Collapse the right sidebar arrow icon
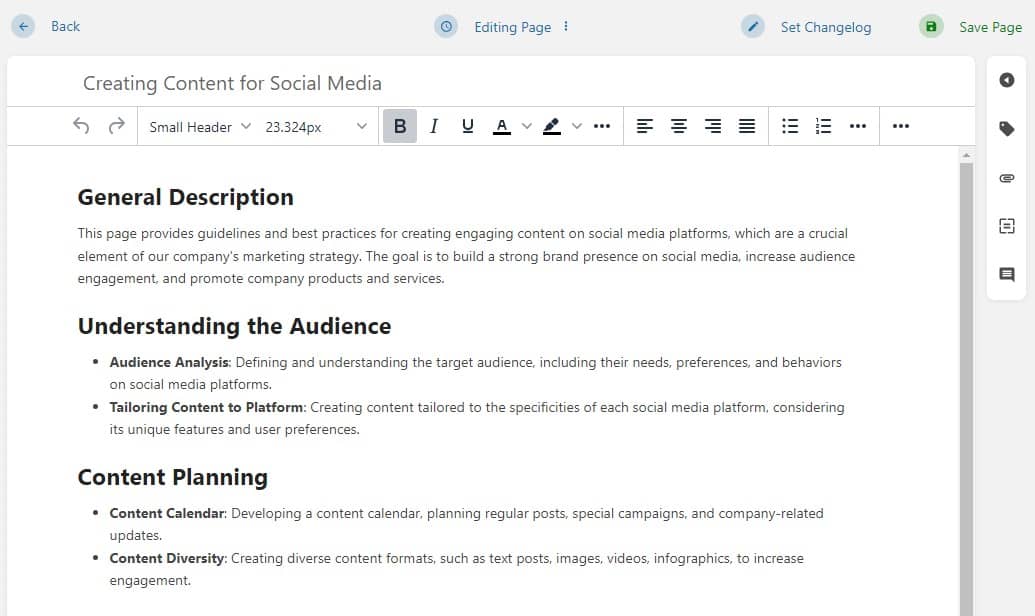Viewport: 1035px width, 616px height. [1007, 80]
